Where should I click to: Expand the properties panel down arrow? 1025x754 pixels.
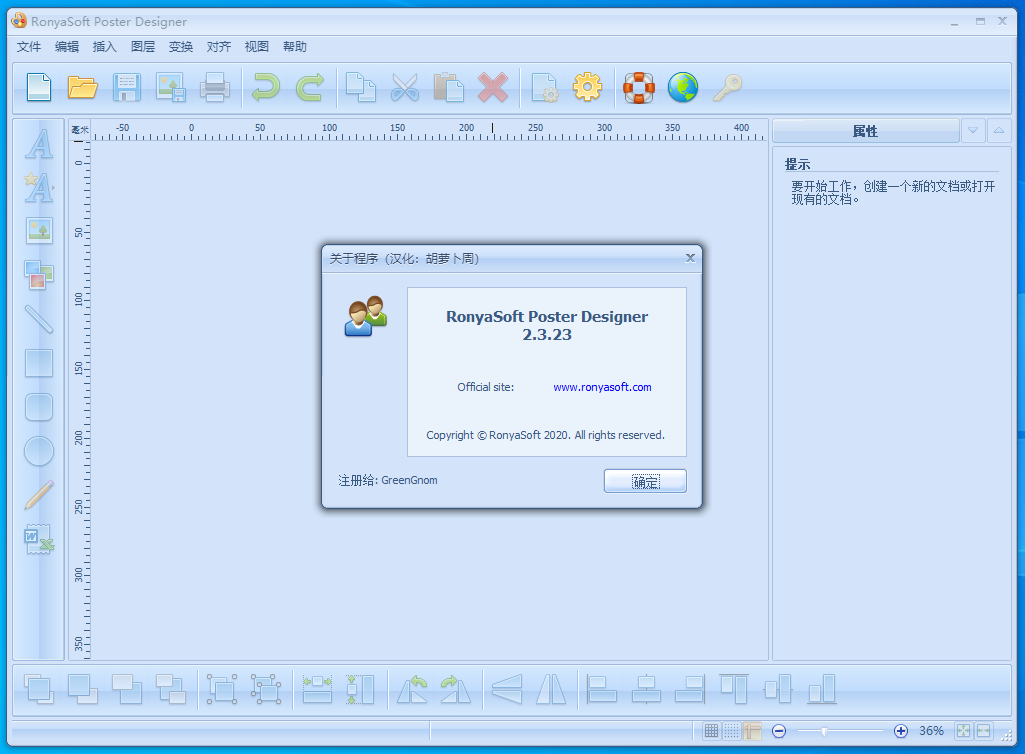pos(973,131)
